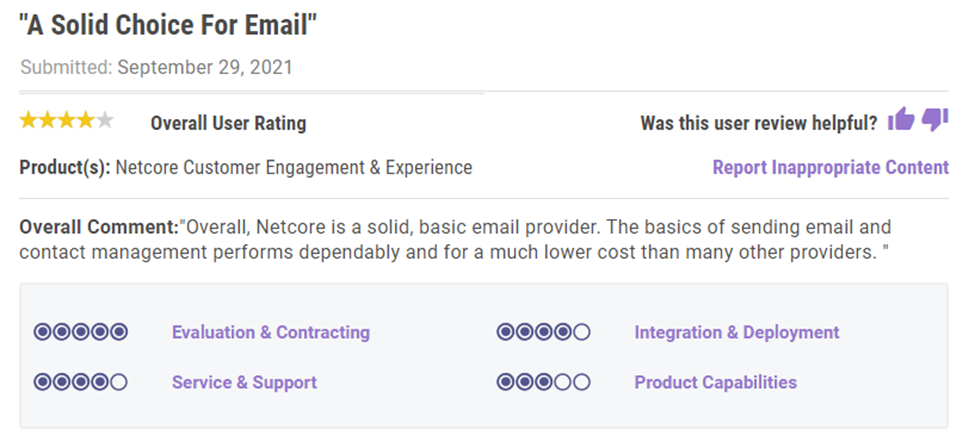Screen dimensions: 975x435
Task: Click the fourth gold star in the rating
Action: point(85,120)
